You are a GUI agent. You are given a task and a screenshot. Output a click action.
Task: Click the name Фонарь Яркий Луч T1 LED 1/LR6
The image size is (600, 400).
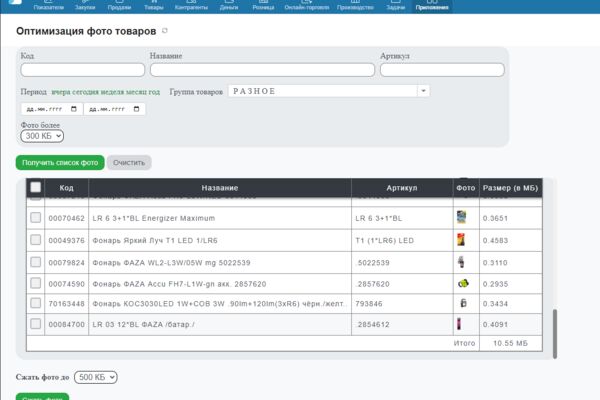point(155,240)
